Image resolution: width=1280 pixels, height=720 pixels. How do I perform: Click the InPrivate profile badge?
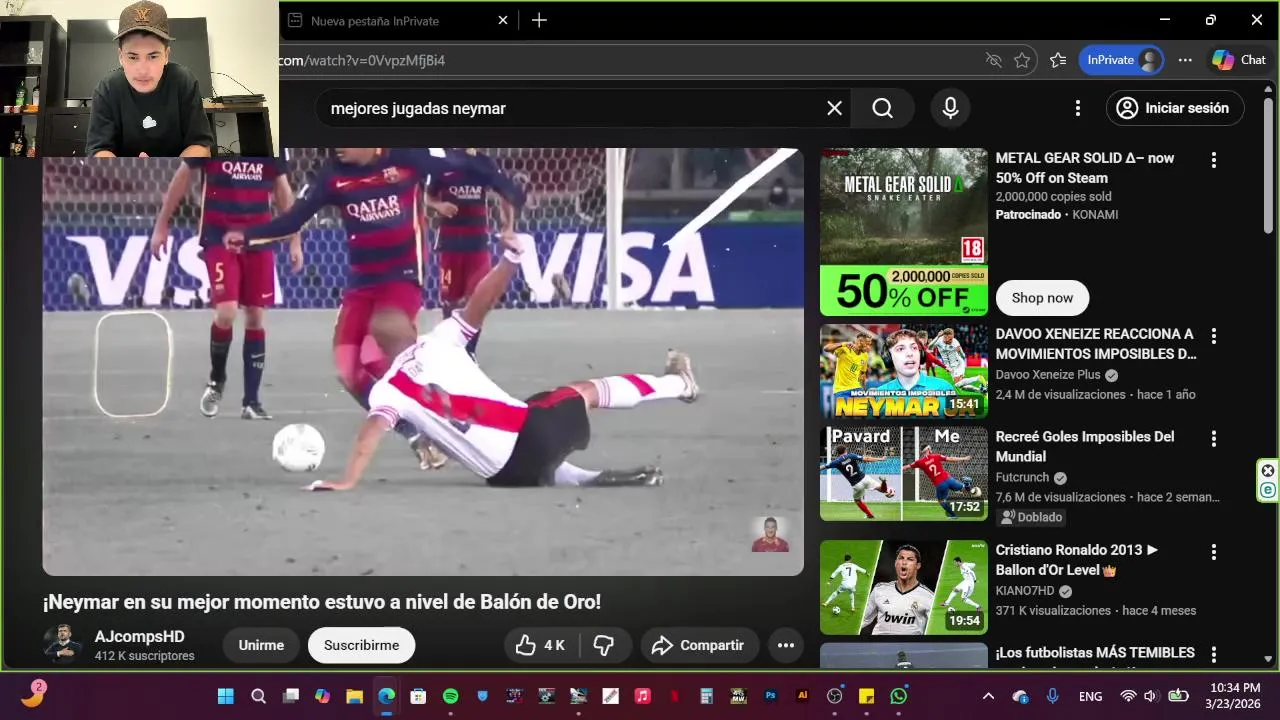[1123, 60]
